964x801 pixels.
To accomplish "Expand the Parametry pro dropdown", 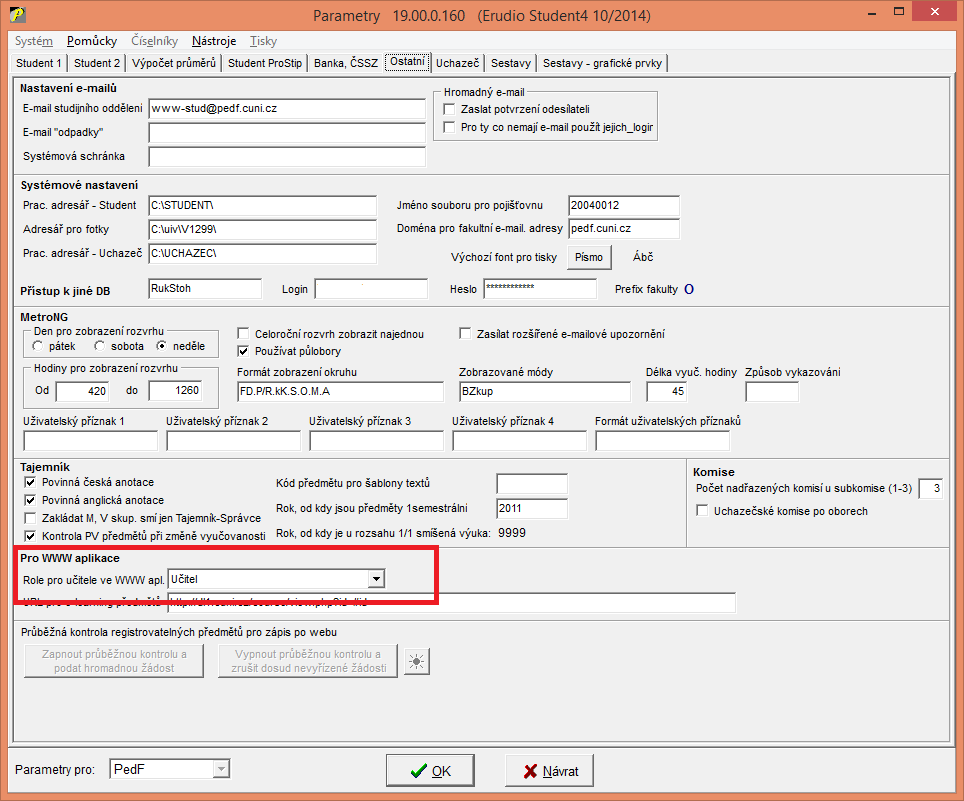I will click(220, 769).
